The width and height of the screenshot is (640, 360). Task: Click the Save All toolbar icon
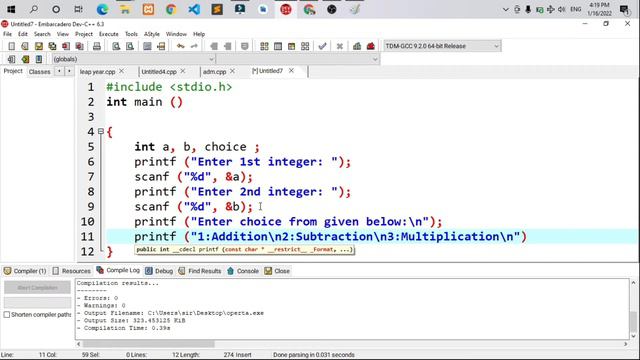coord(52,46)
